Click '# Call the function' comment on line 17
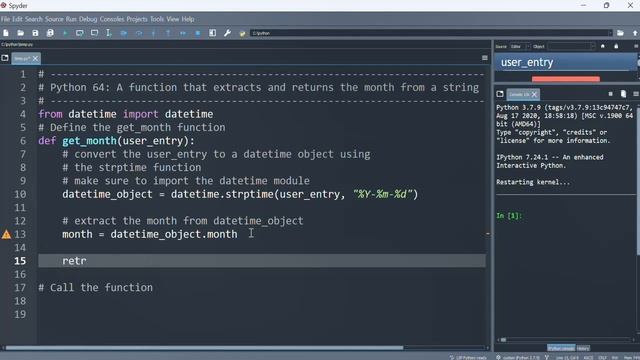 (96, 287)
